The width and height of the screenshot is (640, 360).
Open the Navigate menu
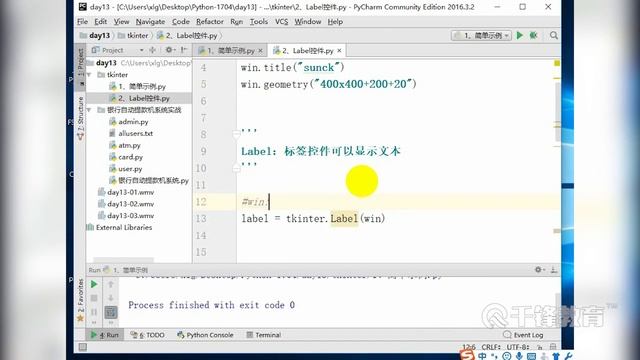pyautogui.click(x=150, y=22)
